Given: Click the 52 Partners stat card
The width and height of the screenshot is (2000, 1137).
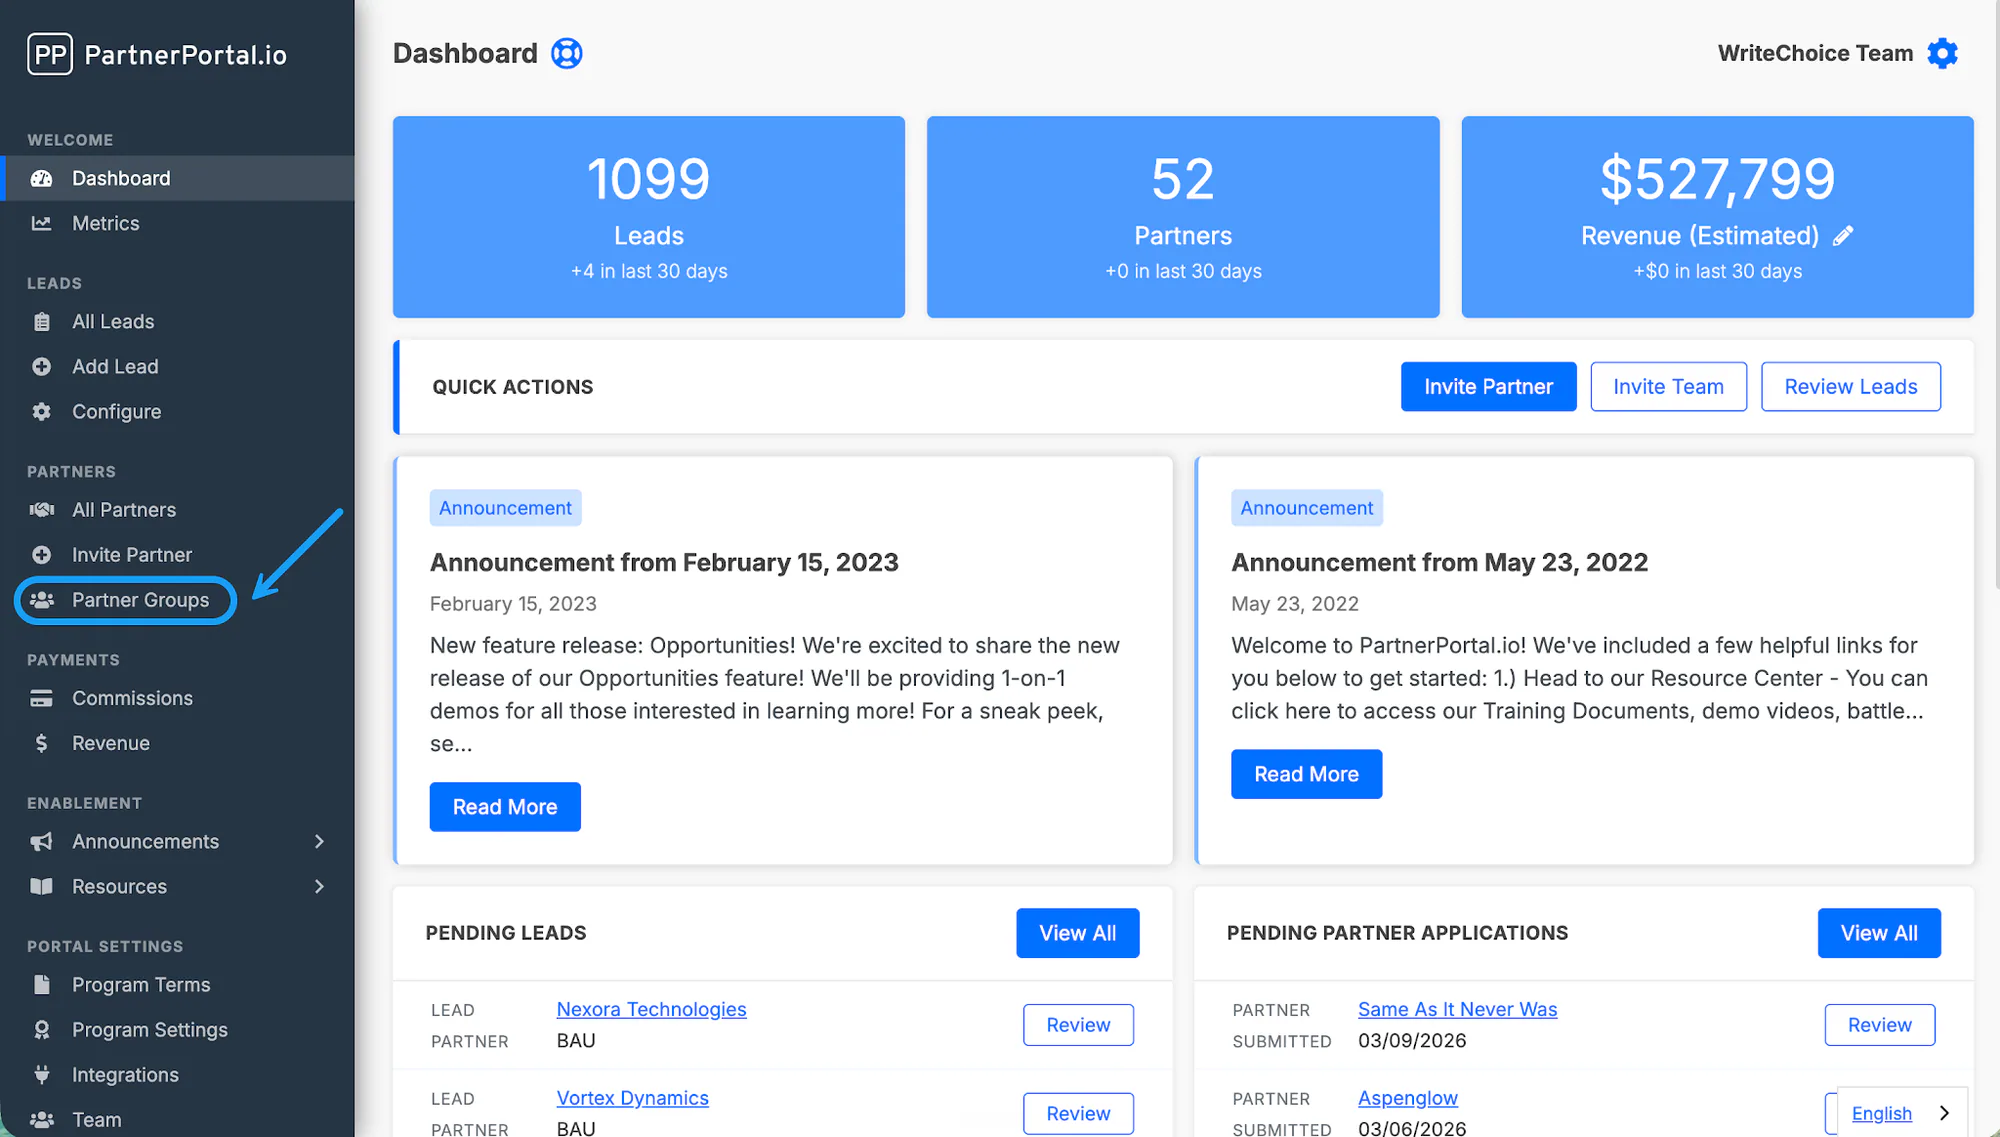Looking at the screenshot, I should click(x=1183, y=217).
